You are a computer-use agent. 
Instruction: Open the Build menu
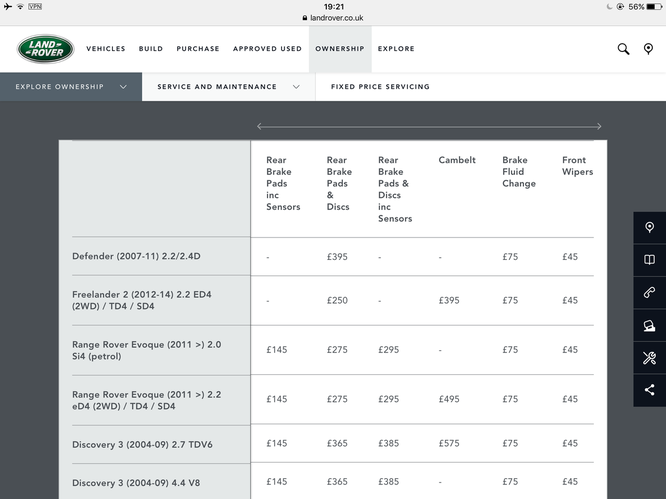(x=151, y=49)
